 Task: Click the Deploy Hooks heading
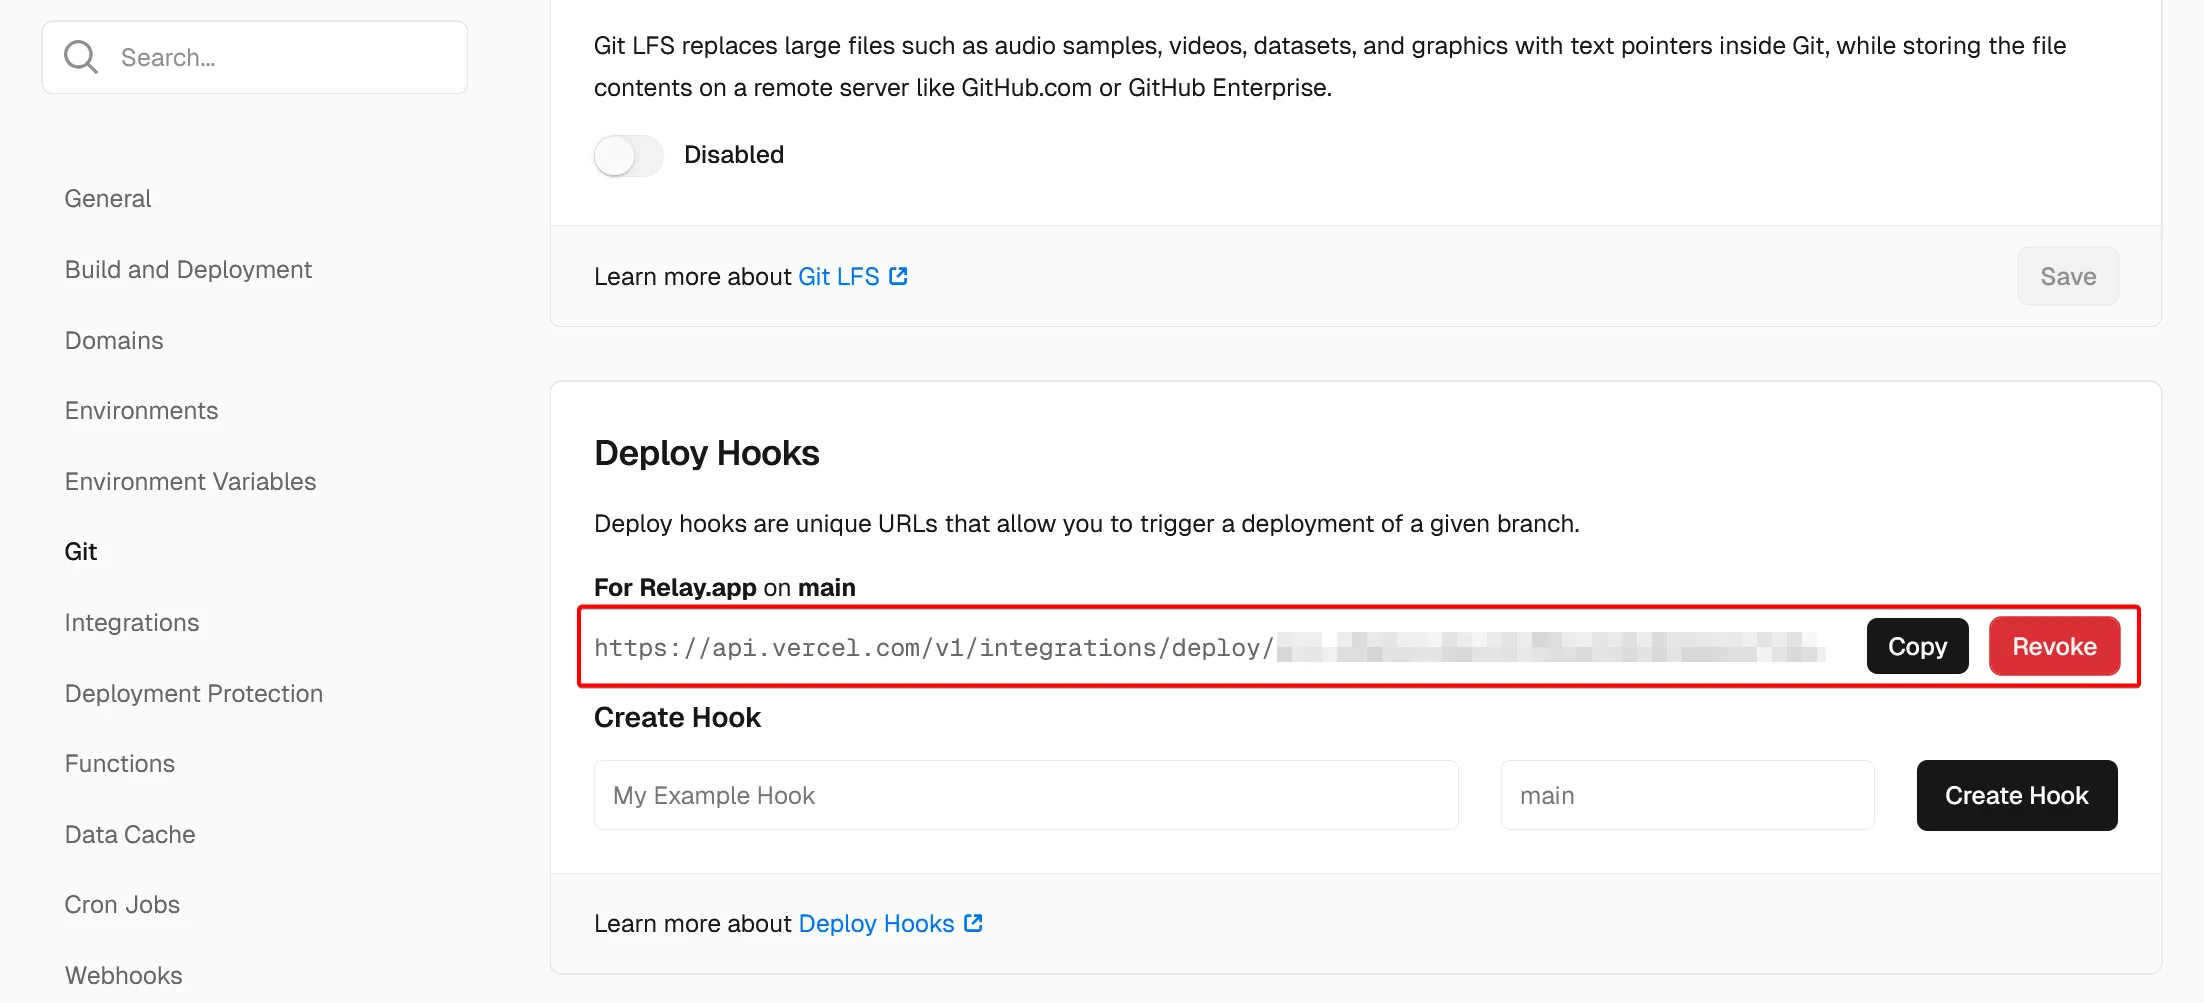pos(706,453)
